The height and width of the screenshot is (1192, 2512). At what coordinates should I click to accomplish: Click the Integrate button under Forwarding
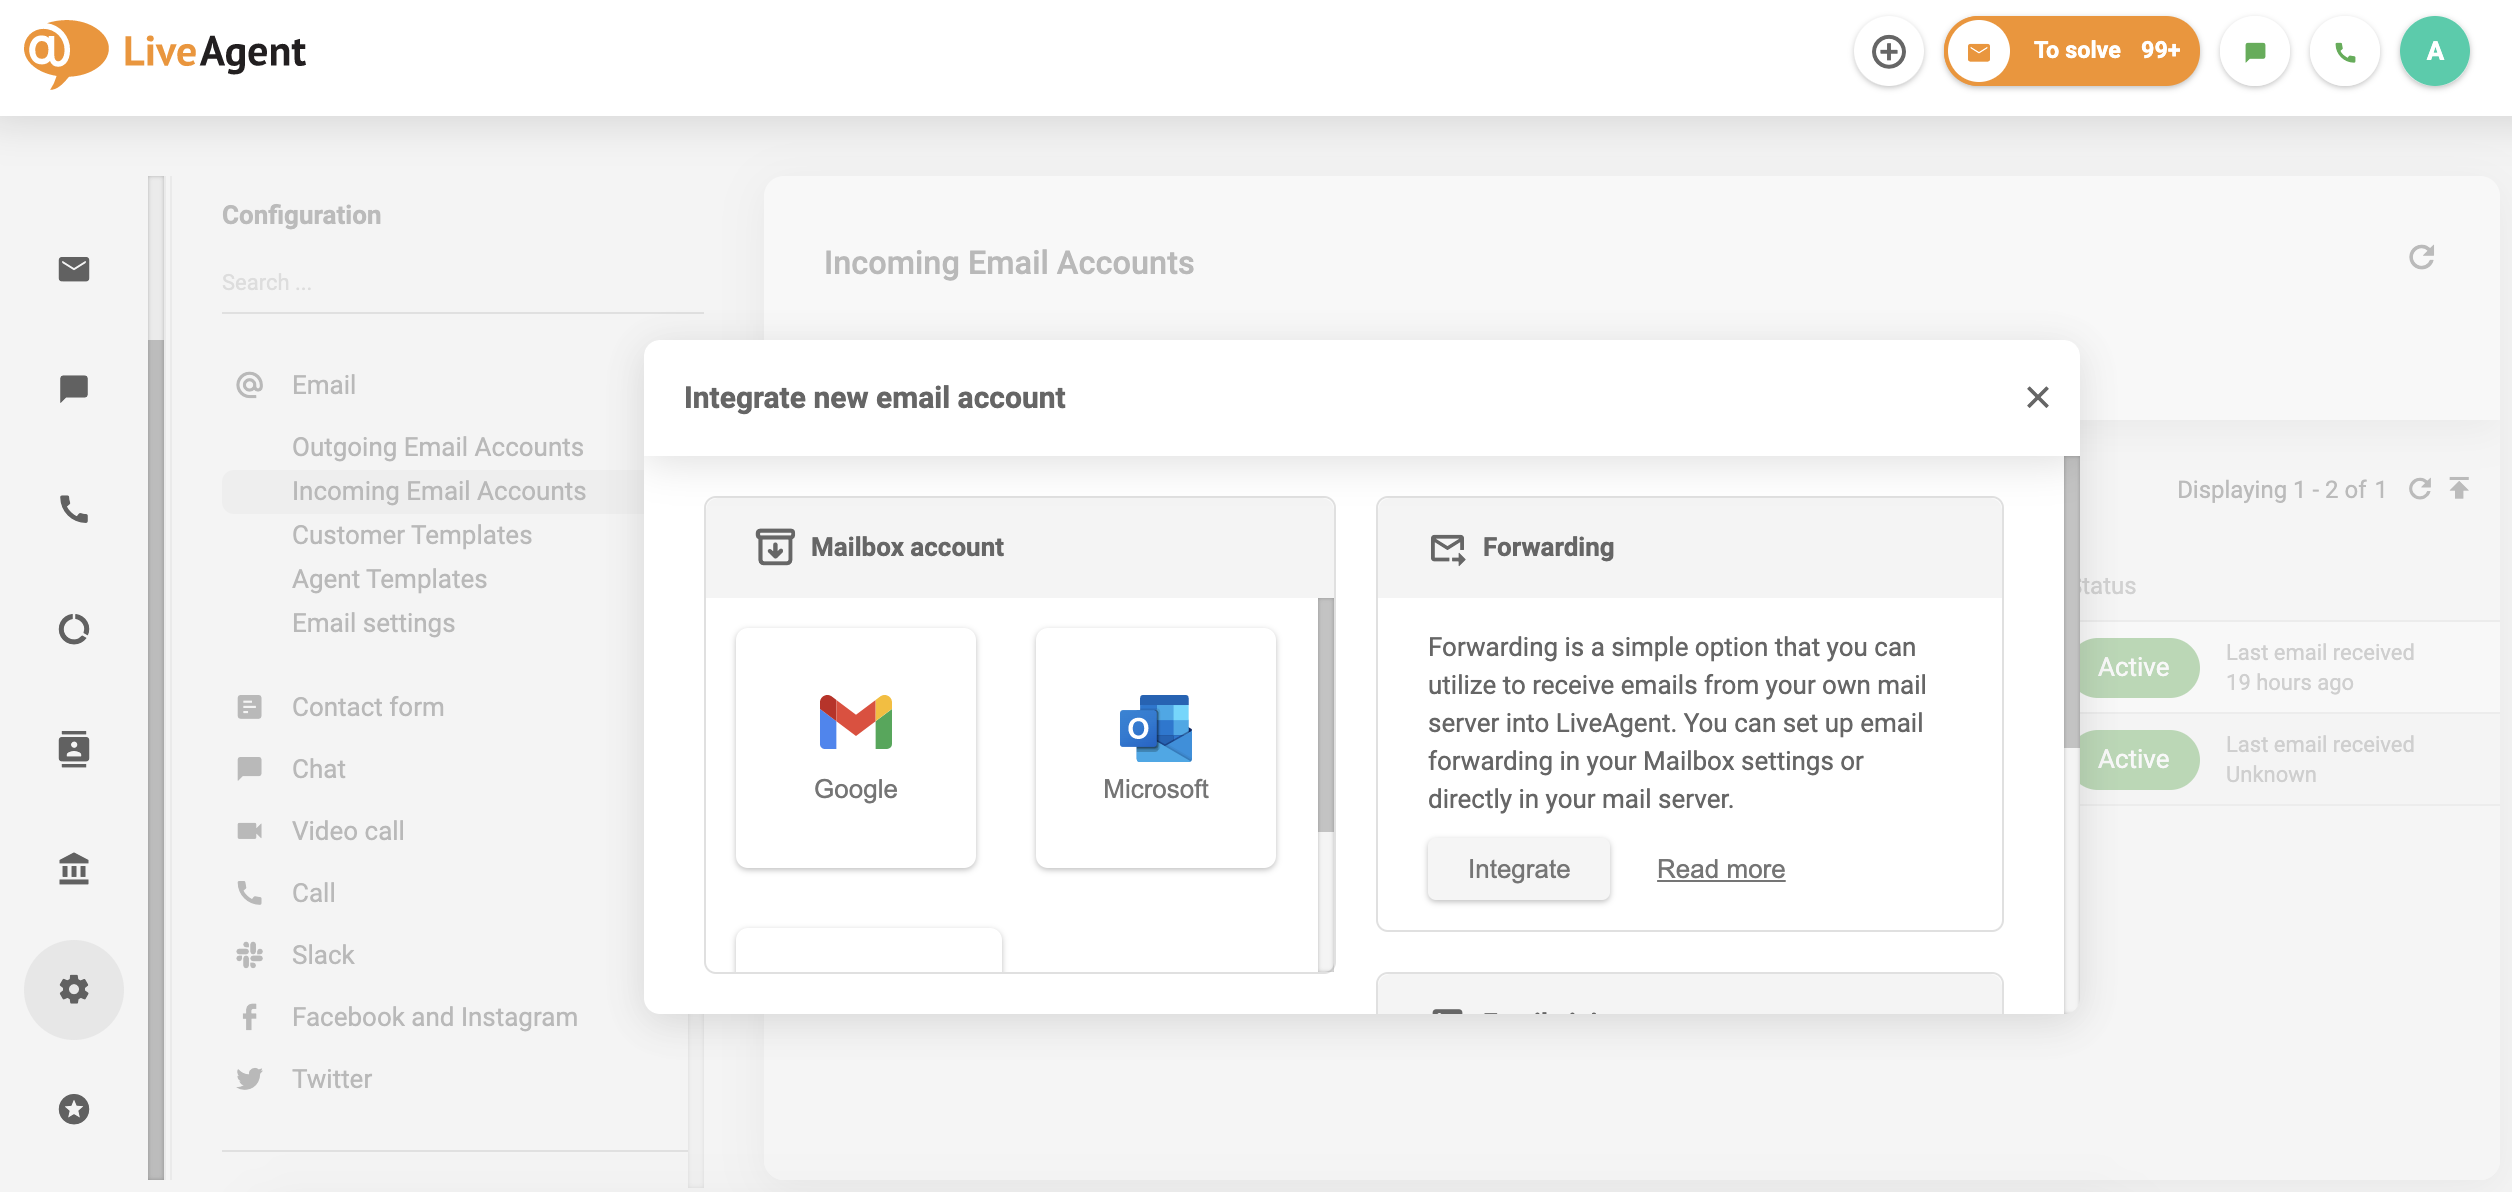point(1518,868)
